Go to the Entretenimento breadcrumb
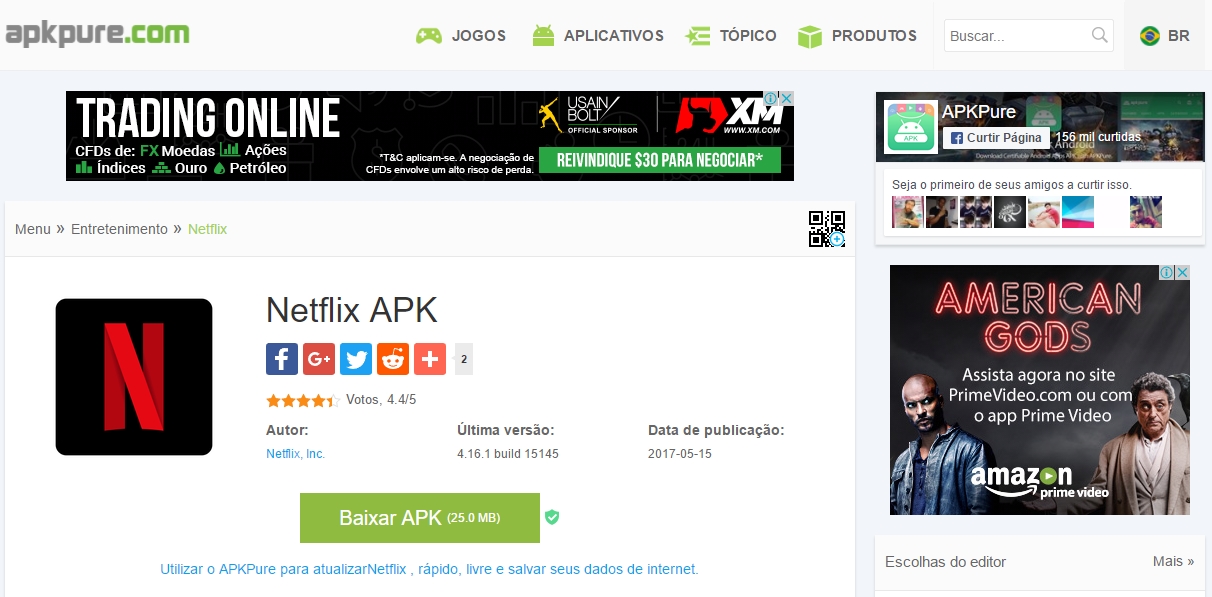 tap(119, 229)
